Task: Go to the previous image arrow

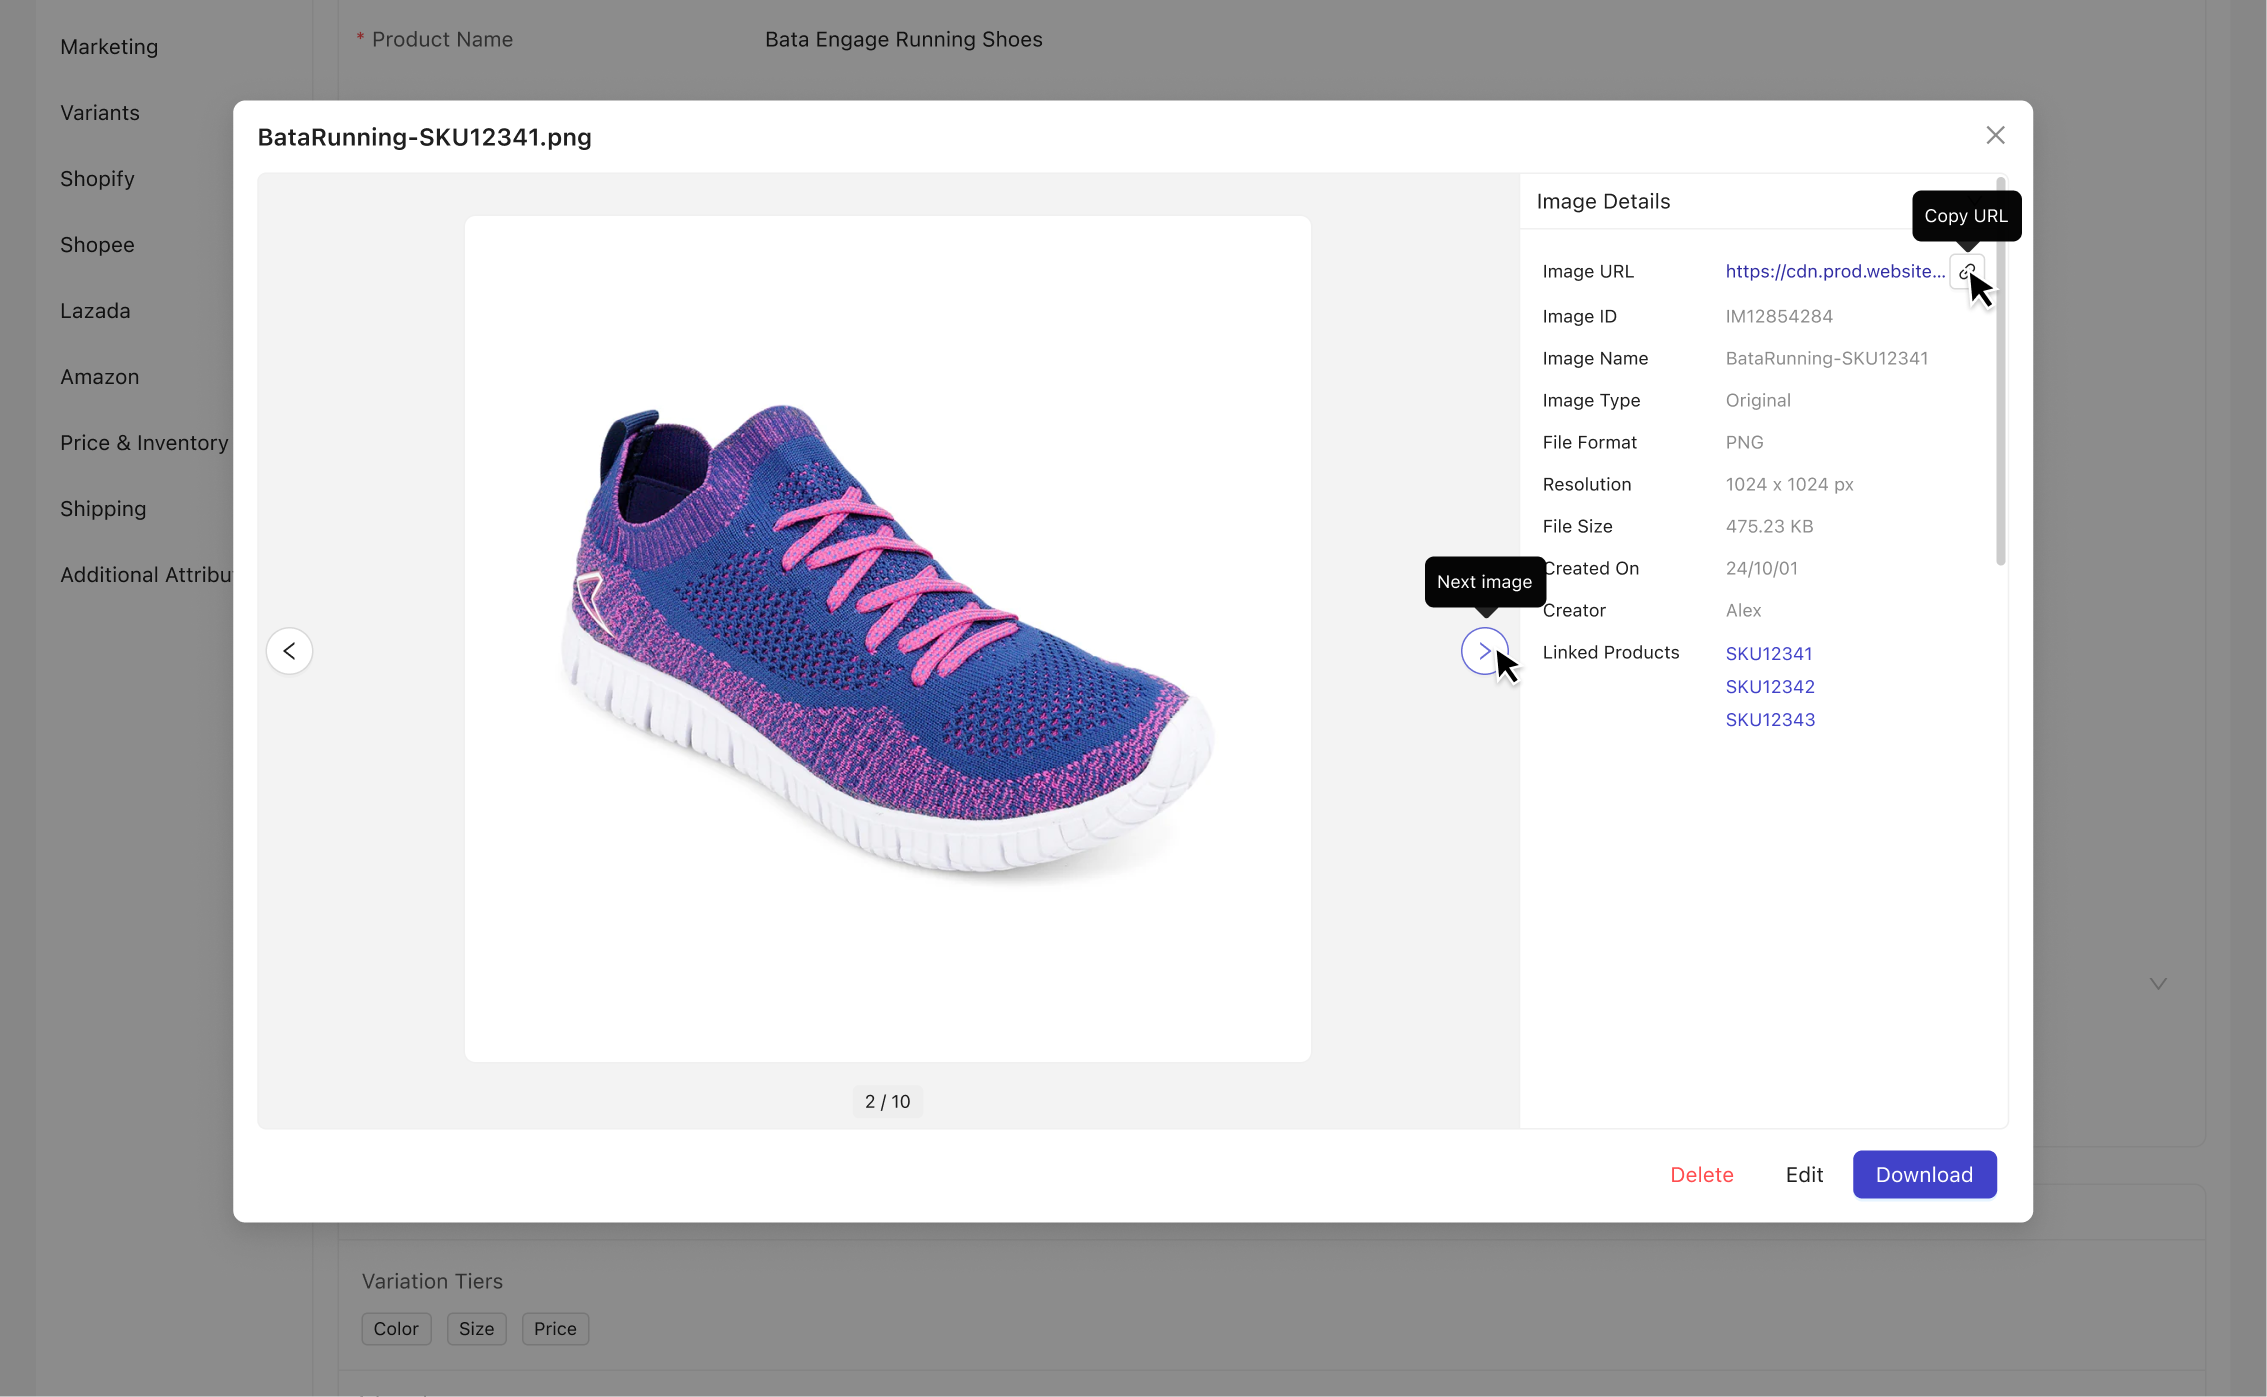Action: (x=289, y=651)
